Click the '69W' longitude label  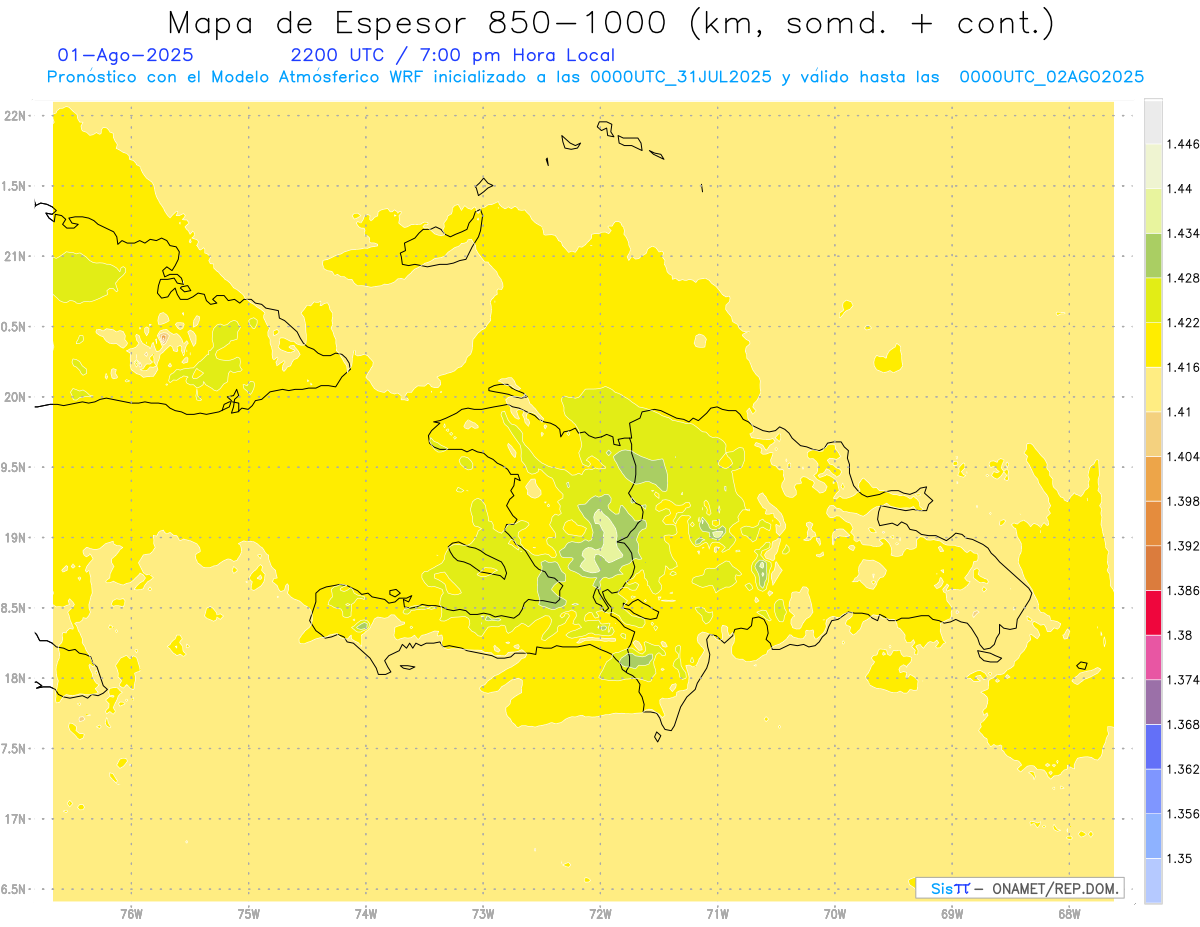coord(952,913)
